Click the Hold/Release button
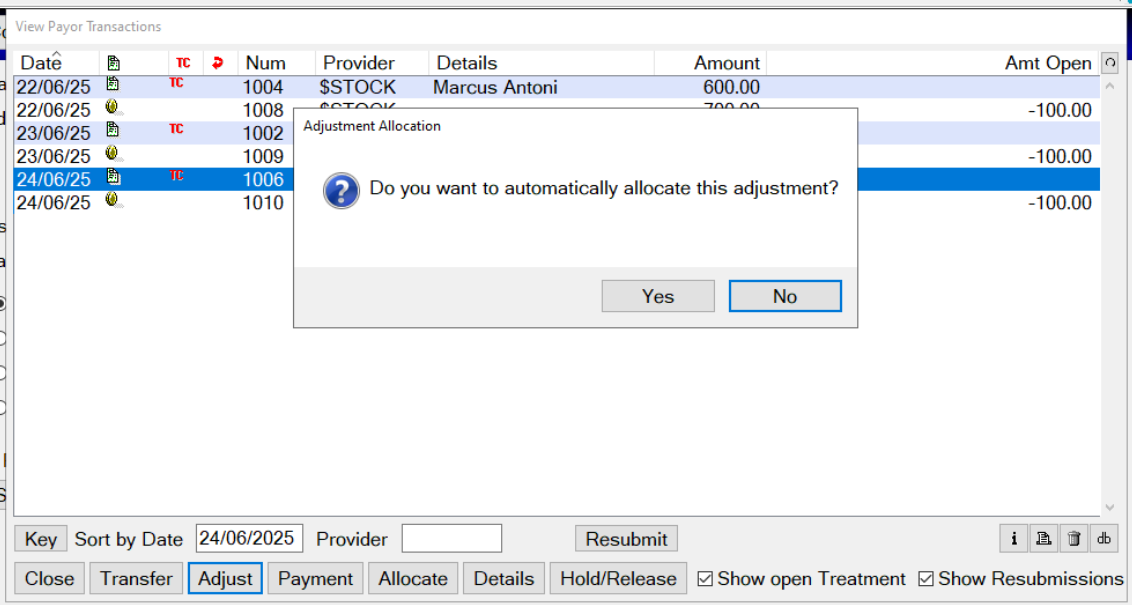The width and height of the screenshot is (1132, 605). click(x=618, y=579)
